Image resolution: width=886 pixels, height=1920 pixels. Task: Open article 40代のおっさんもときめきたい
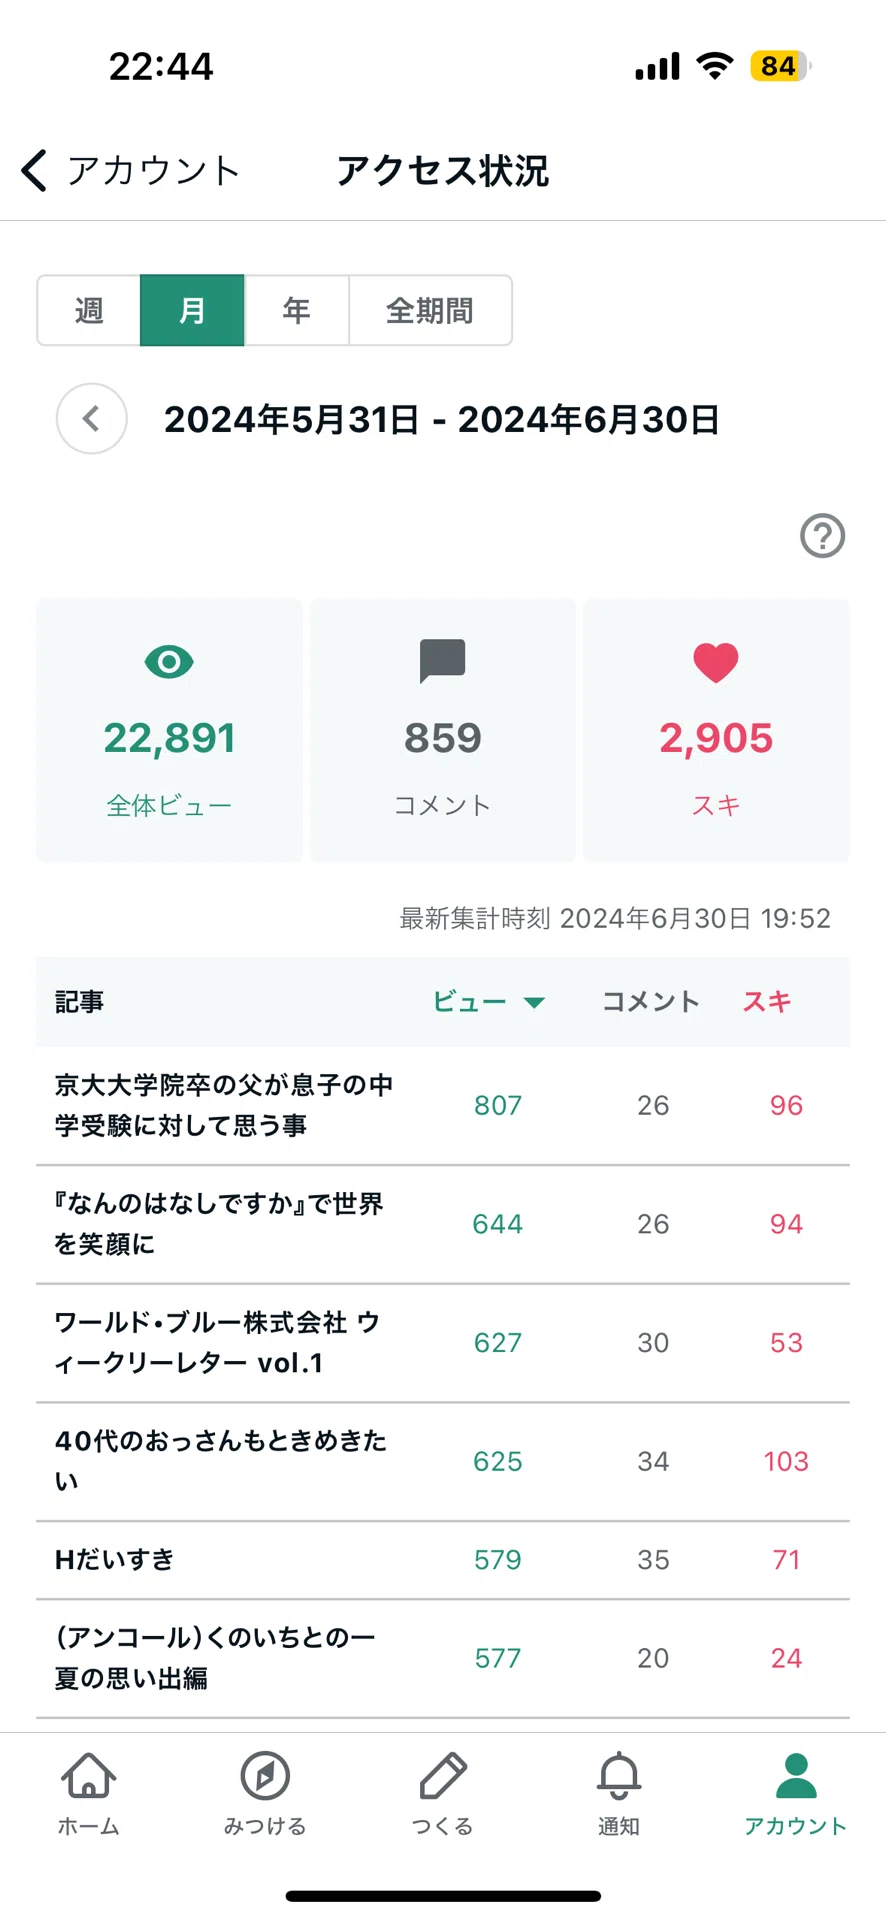443,1462
